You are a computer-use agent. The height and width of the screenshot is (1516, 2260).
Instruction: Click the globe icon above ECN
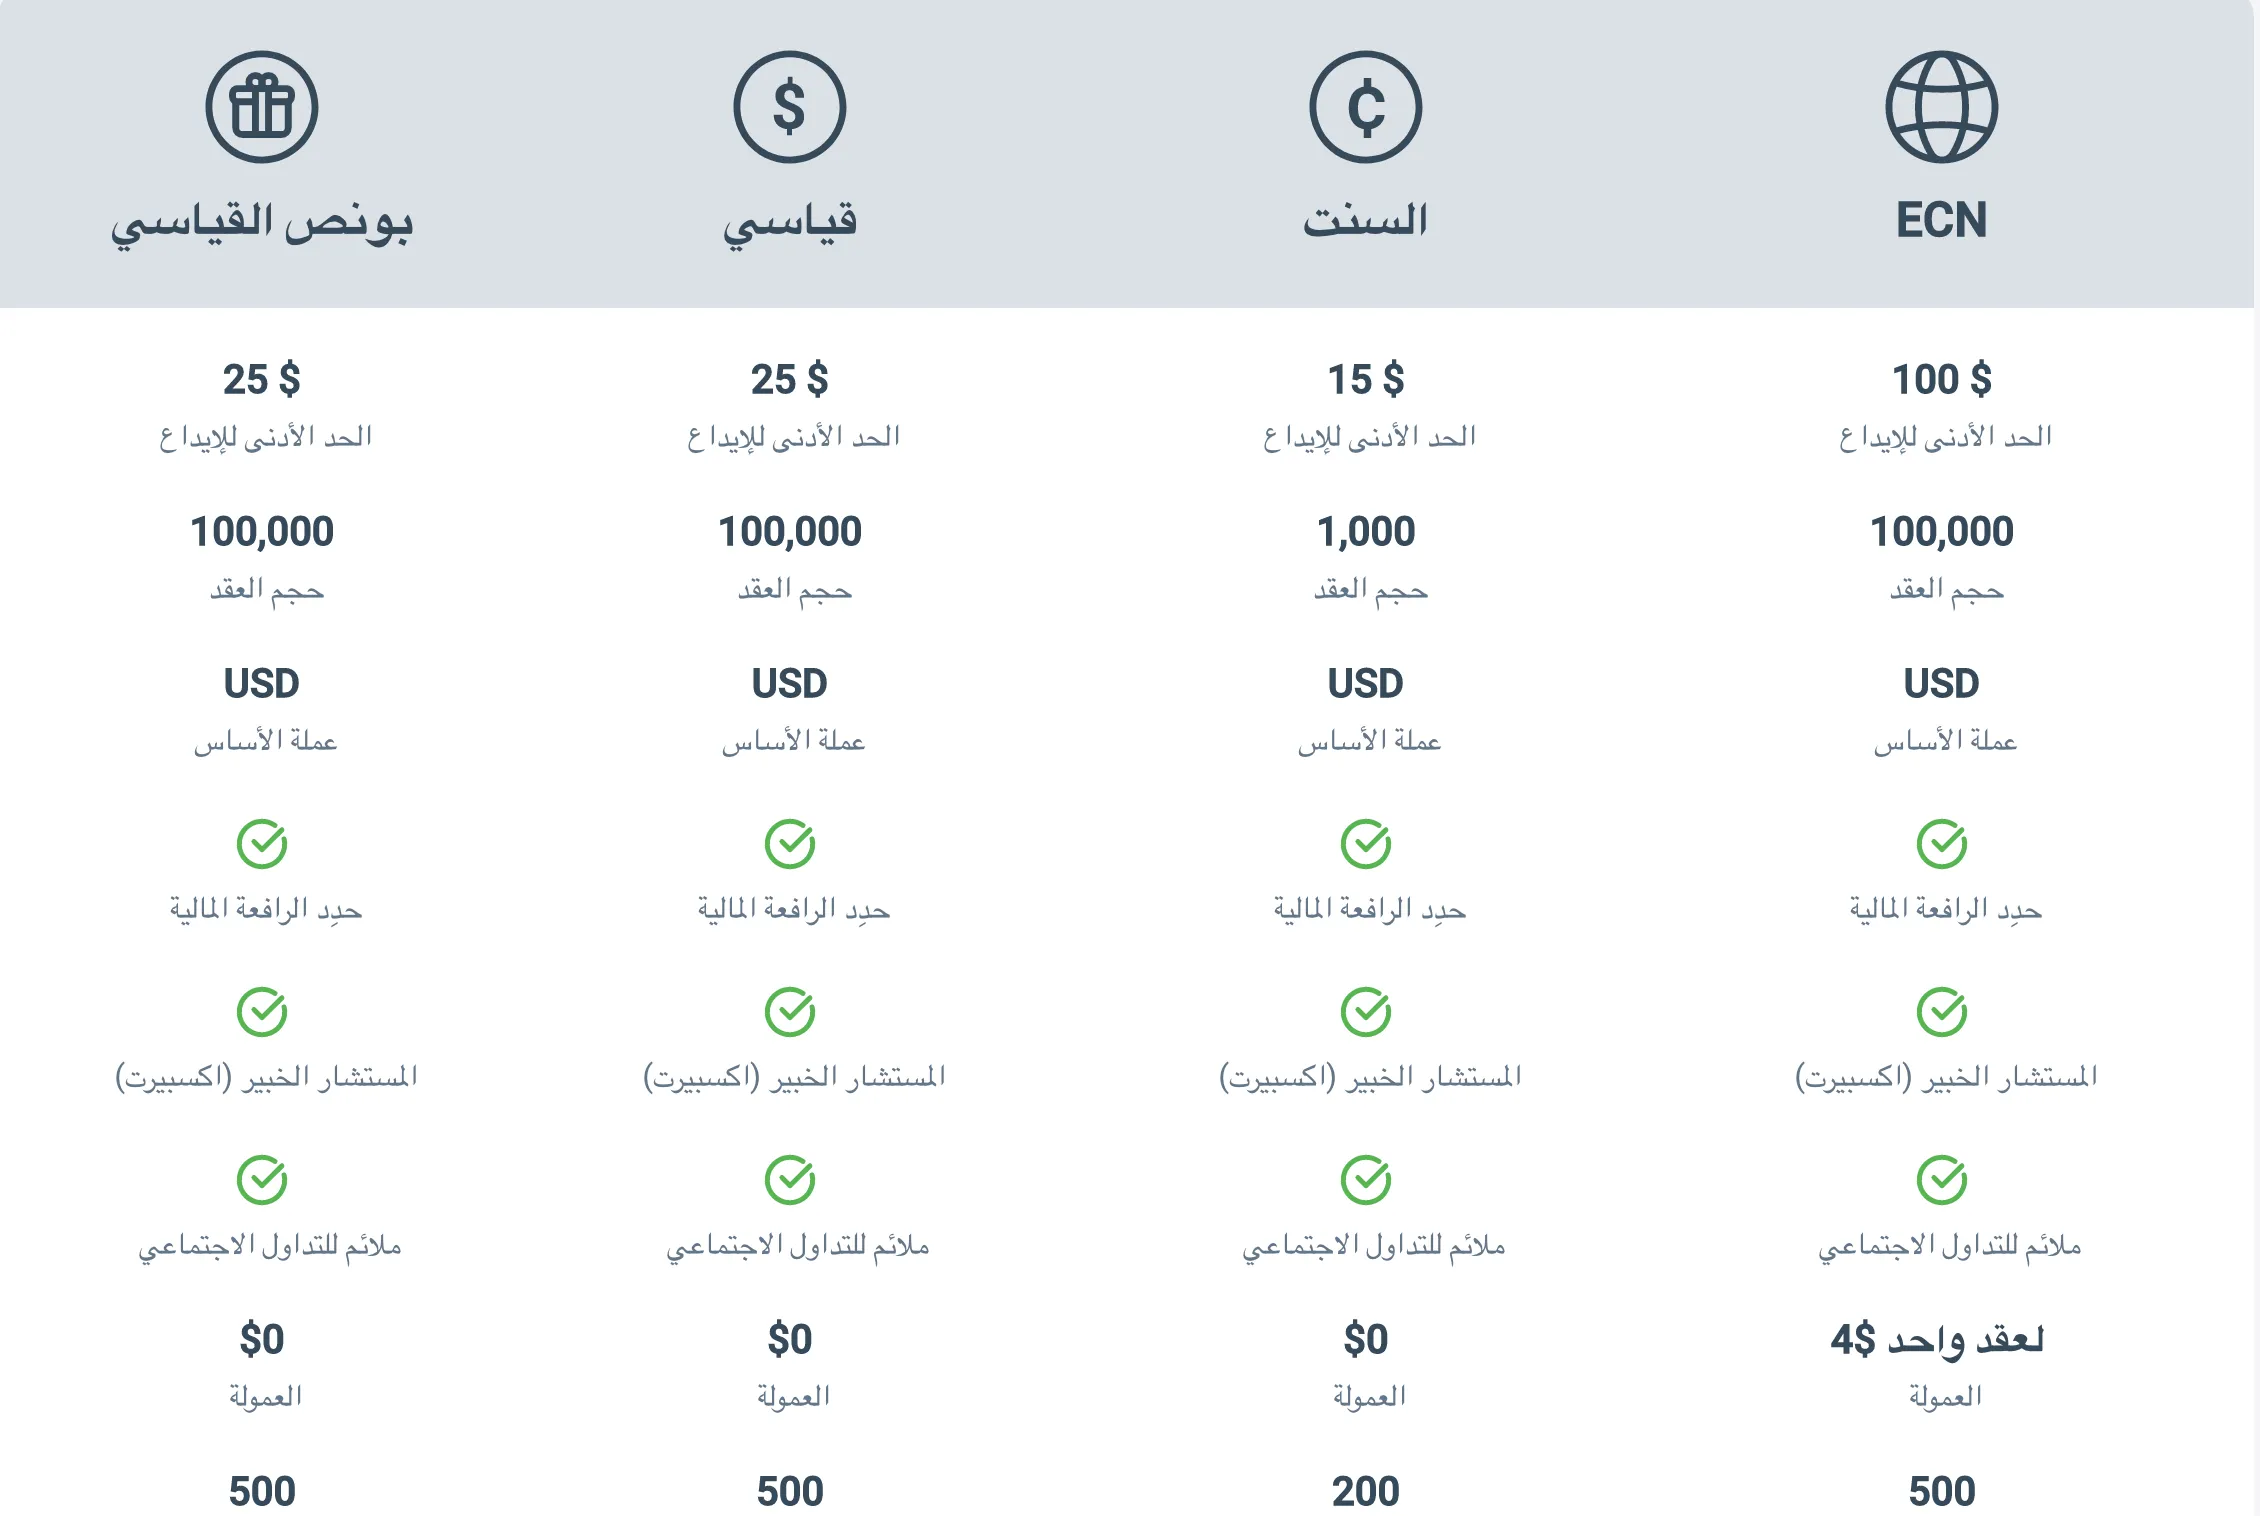(x=1942, y=107)
